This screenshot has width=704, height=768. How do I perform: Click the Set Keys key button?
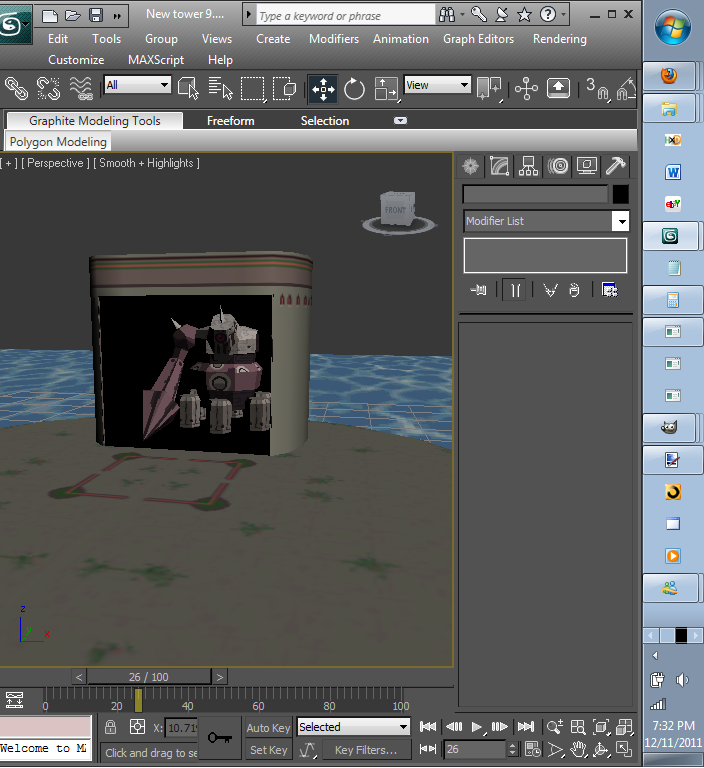pos(220,738)
